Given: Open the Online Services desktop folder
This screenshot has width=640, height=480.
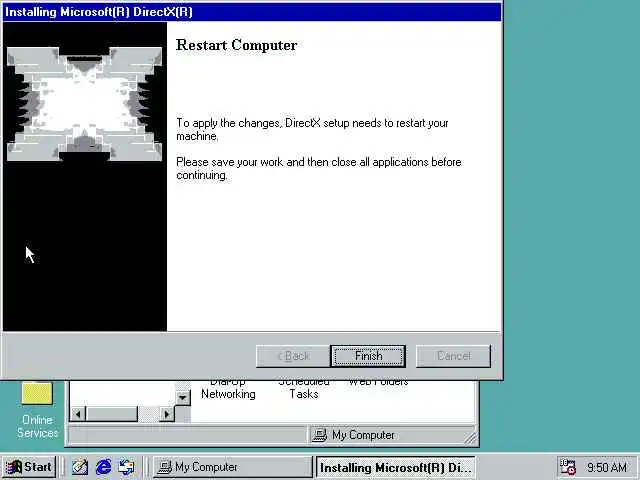Looking at the screenshot, I should 37,409.
